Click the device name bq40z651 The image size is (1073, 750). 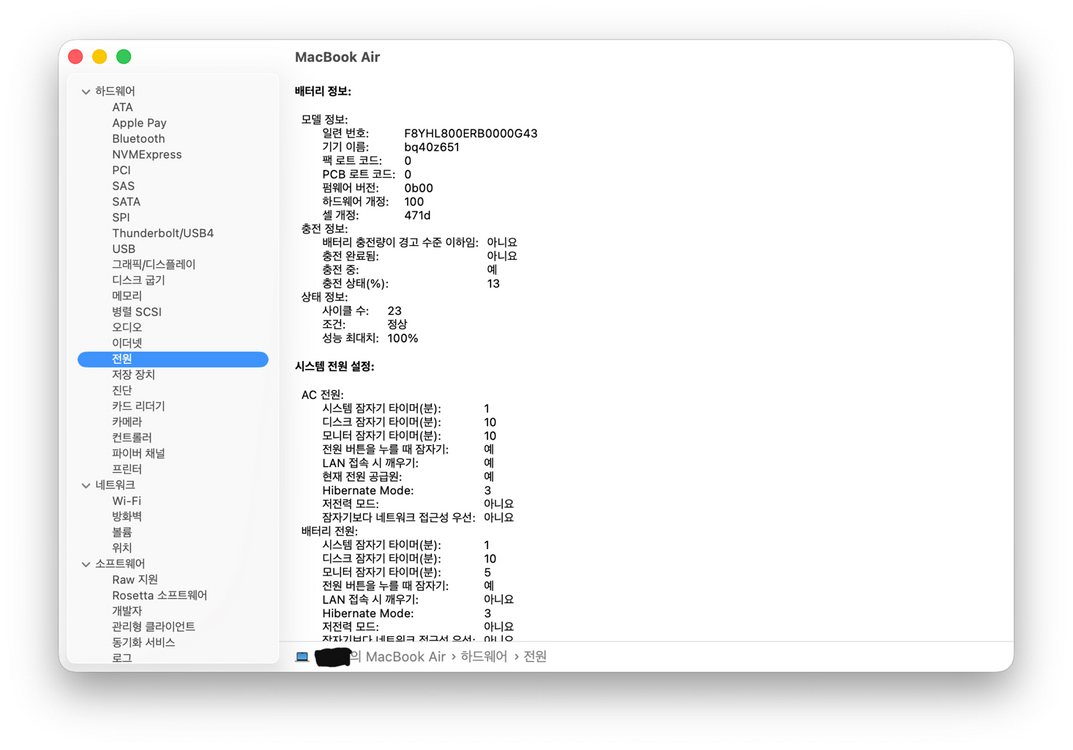coord(432,147)
